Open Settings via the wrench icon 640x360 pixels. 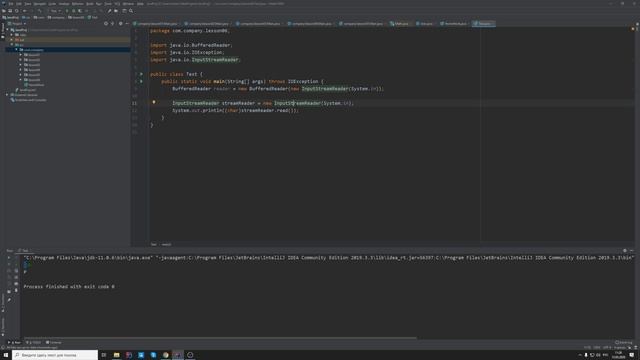tap(109, 11)
